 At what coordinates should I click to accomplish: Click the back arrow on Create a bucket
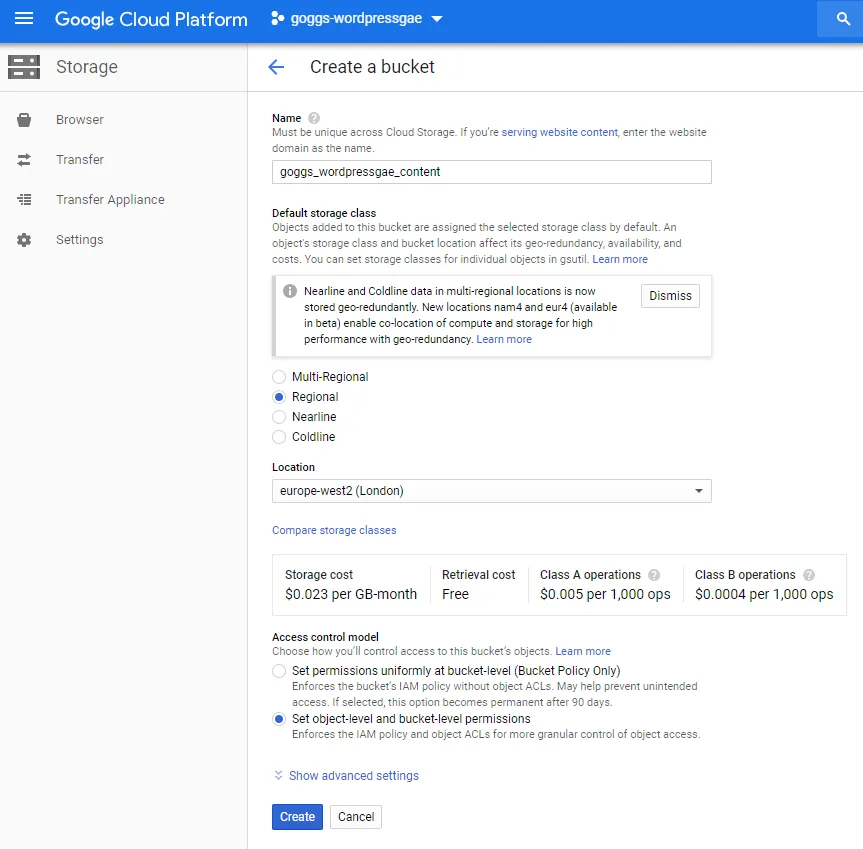pyautogui.click(x=276, y=67)
